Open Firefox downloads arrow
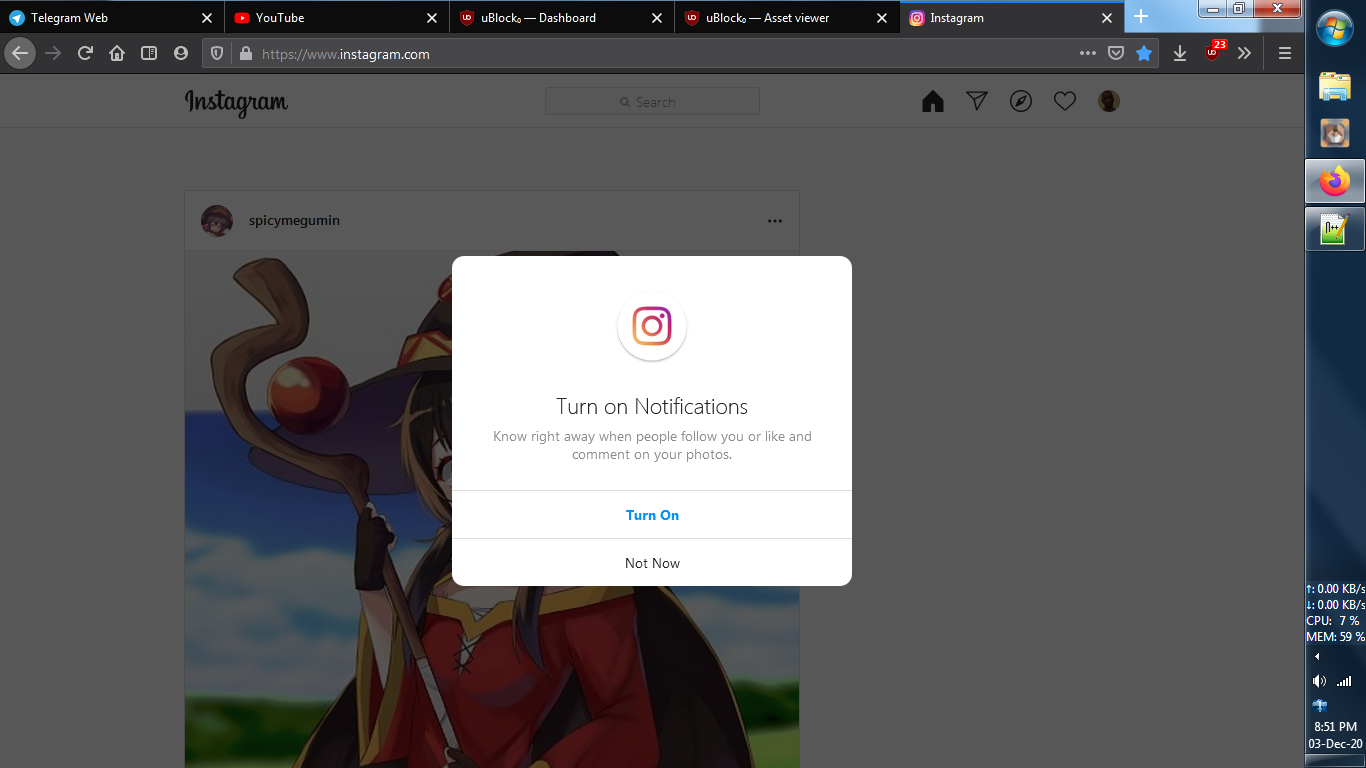The height and width of the screenshot is (768, 1366). (1179, 53)
